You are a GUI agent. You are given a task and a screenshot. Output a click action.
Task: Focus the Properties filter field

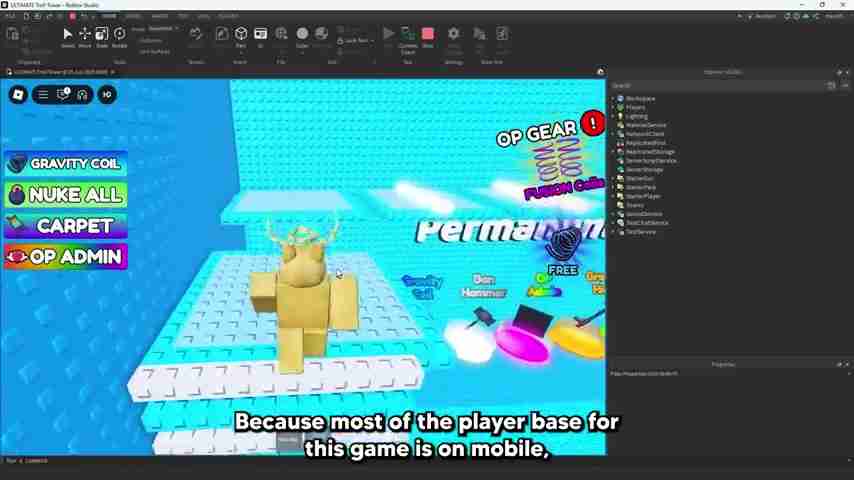[727, 374]
